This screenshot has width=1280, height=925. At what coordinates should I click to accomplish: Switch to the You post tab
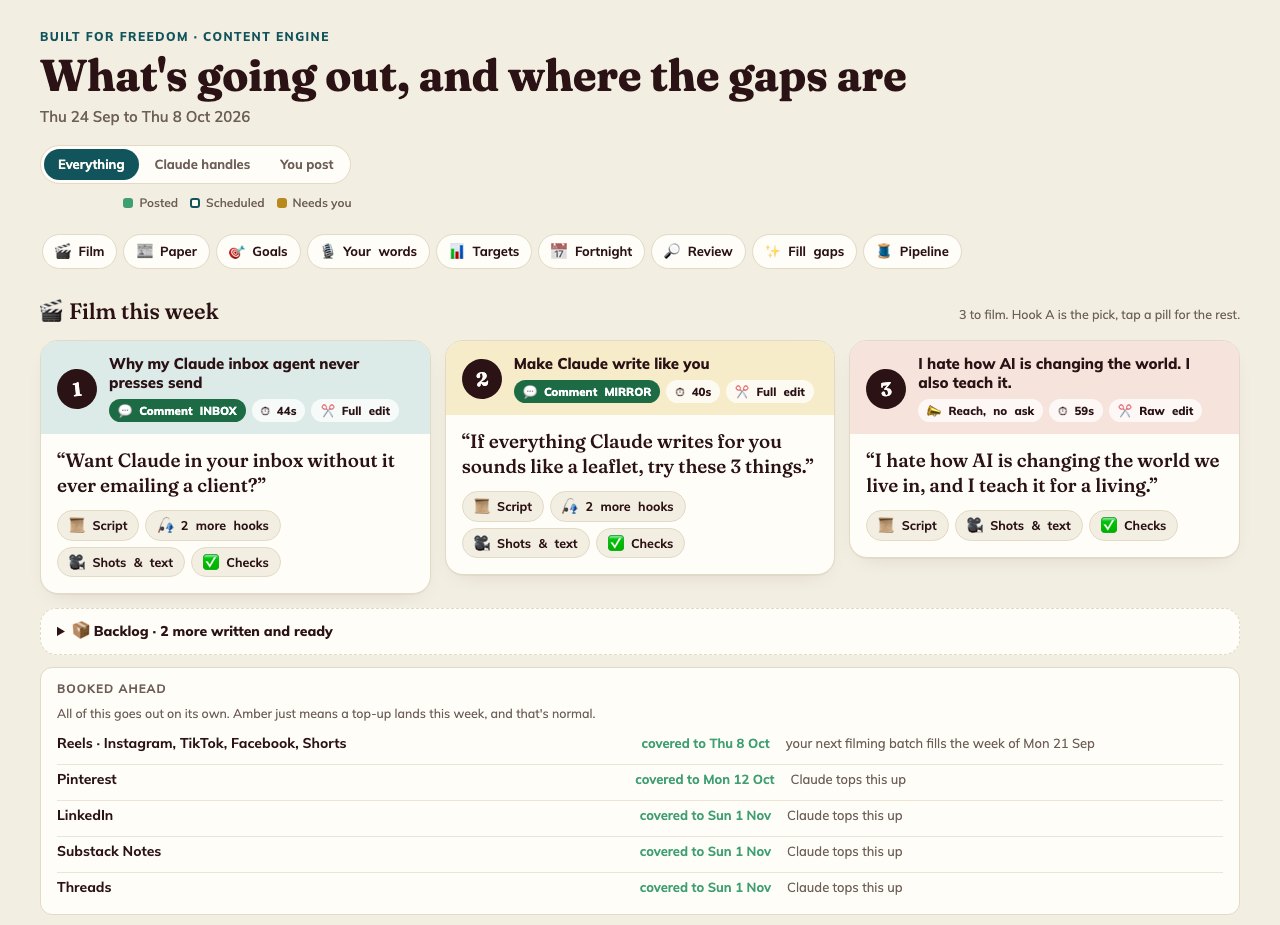[307, 164]
